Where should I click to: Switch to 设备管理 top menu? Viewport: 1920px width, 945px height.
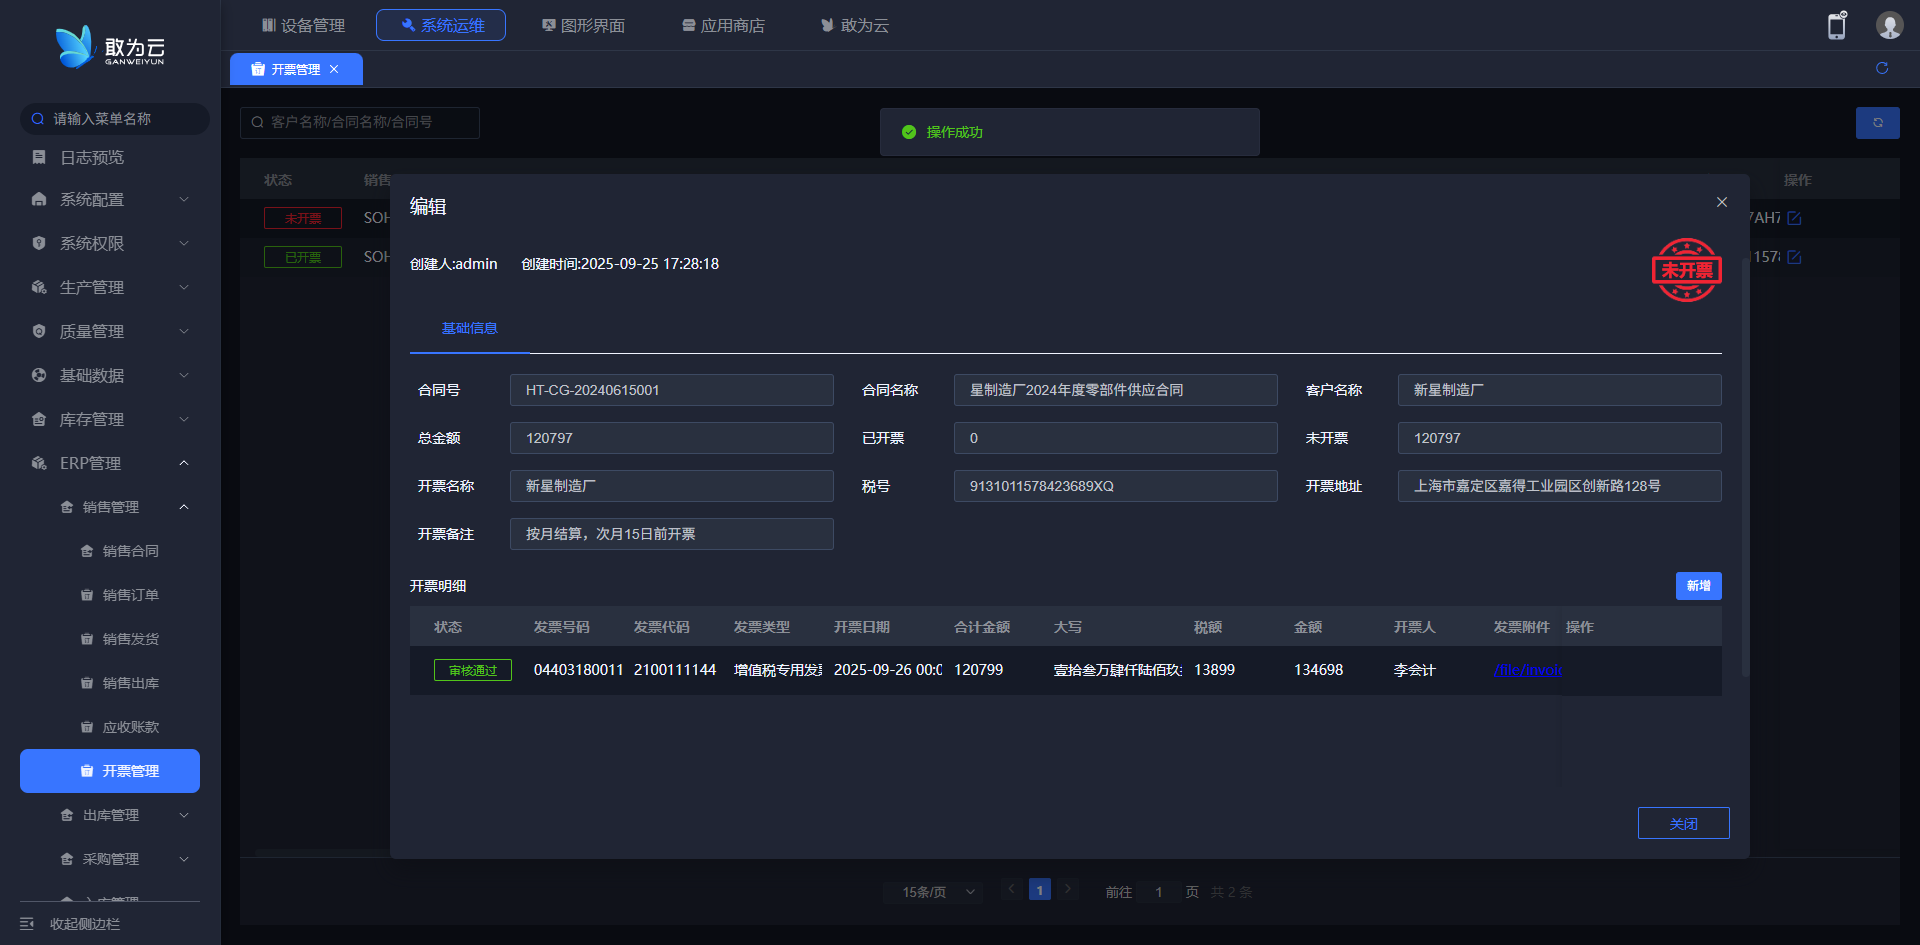tap(303, 25)
